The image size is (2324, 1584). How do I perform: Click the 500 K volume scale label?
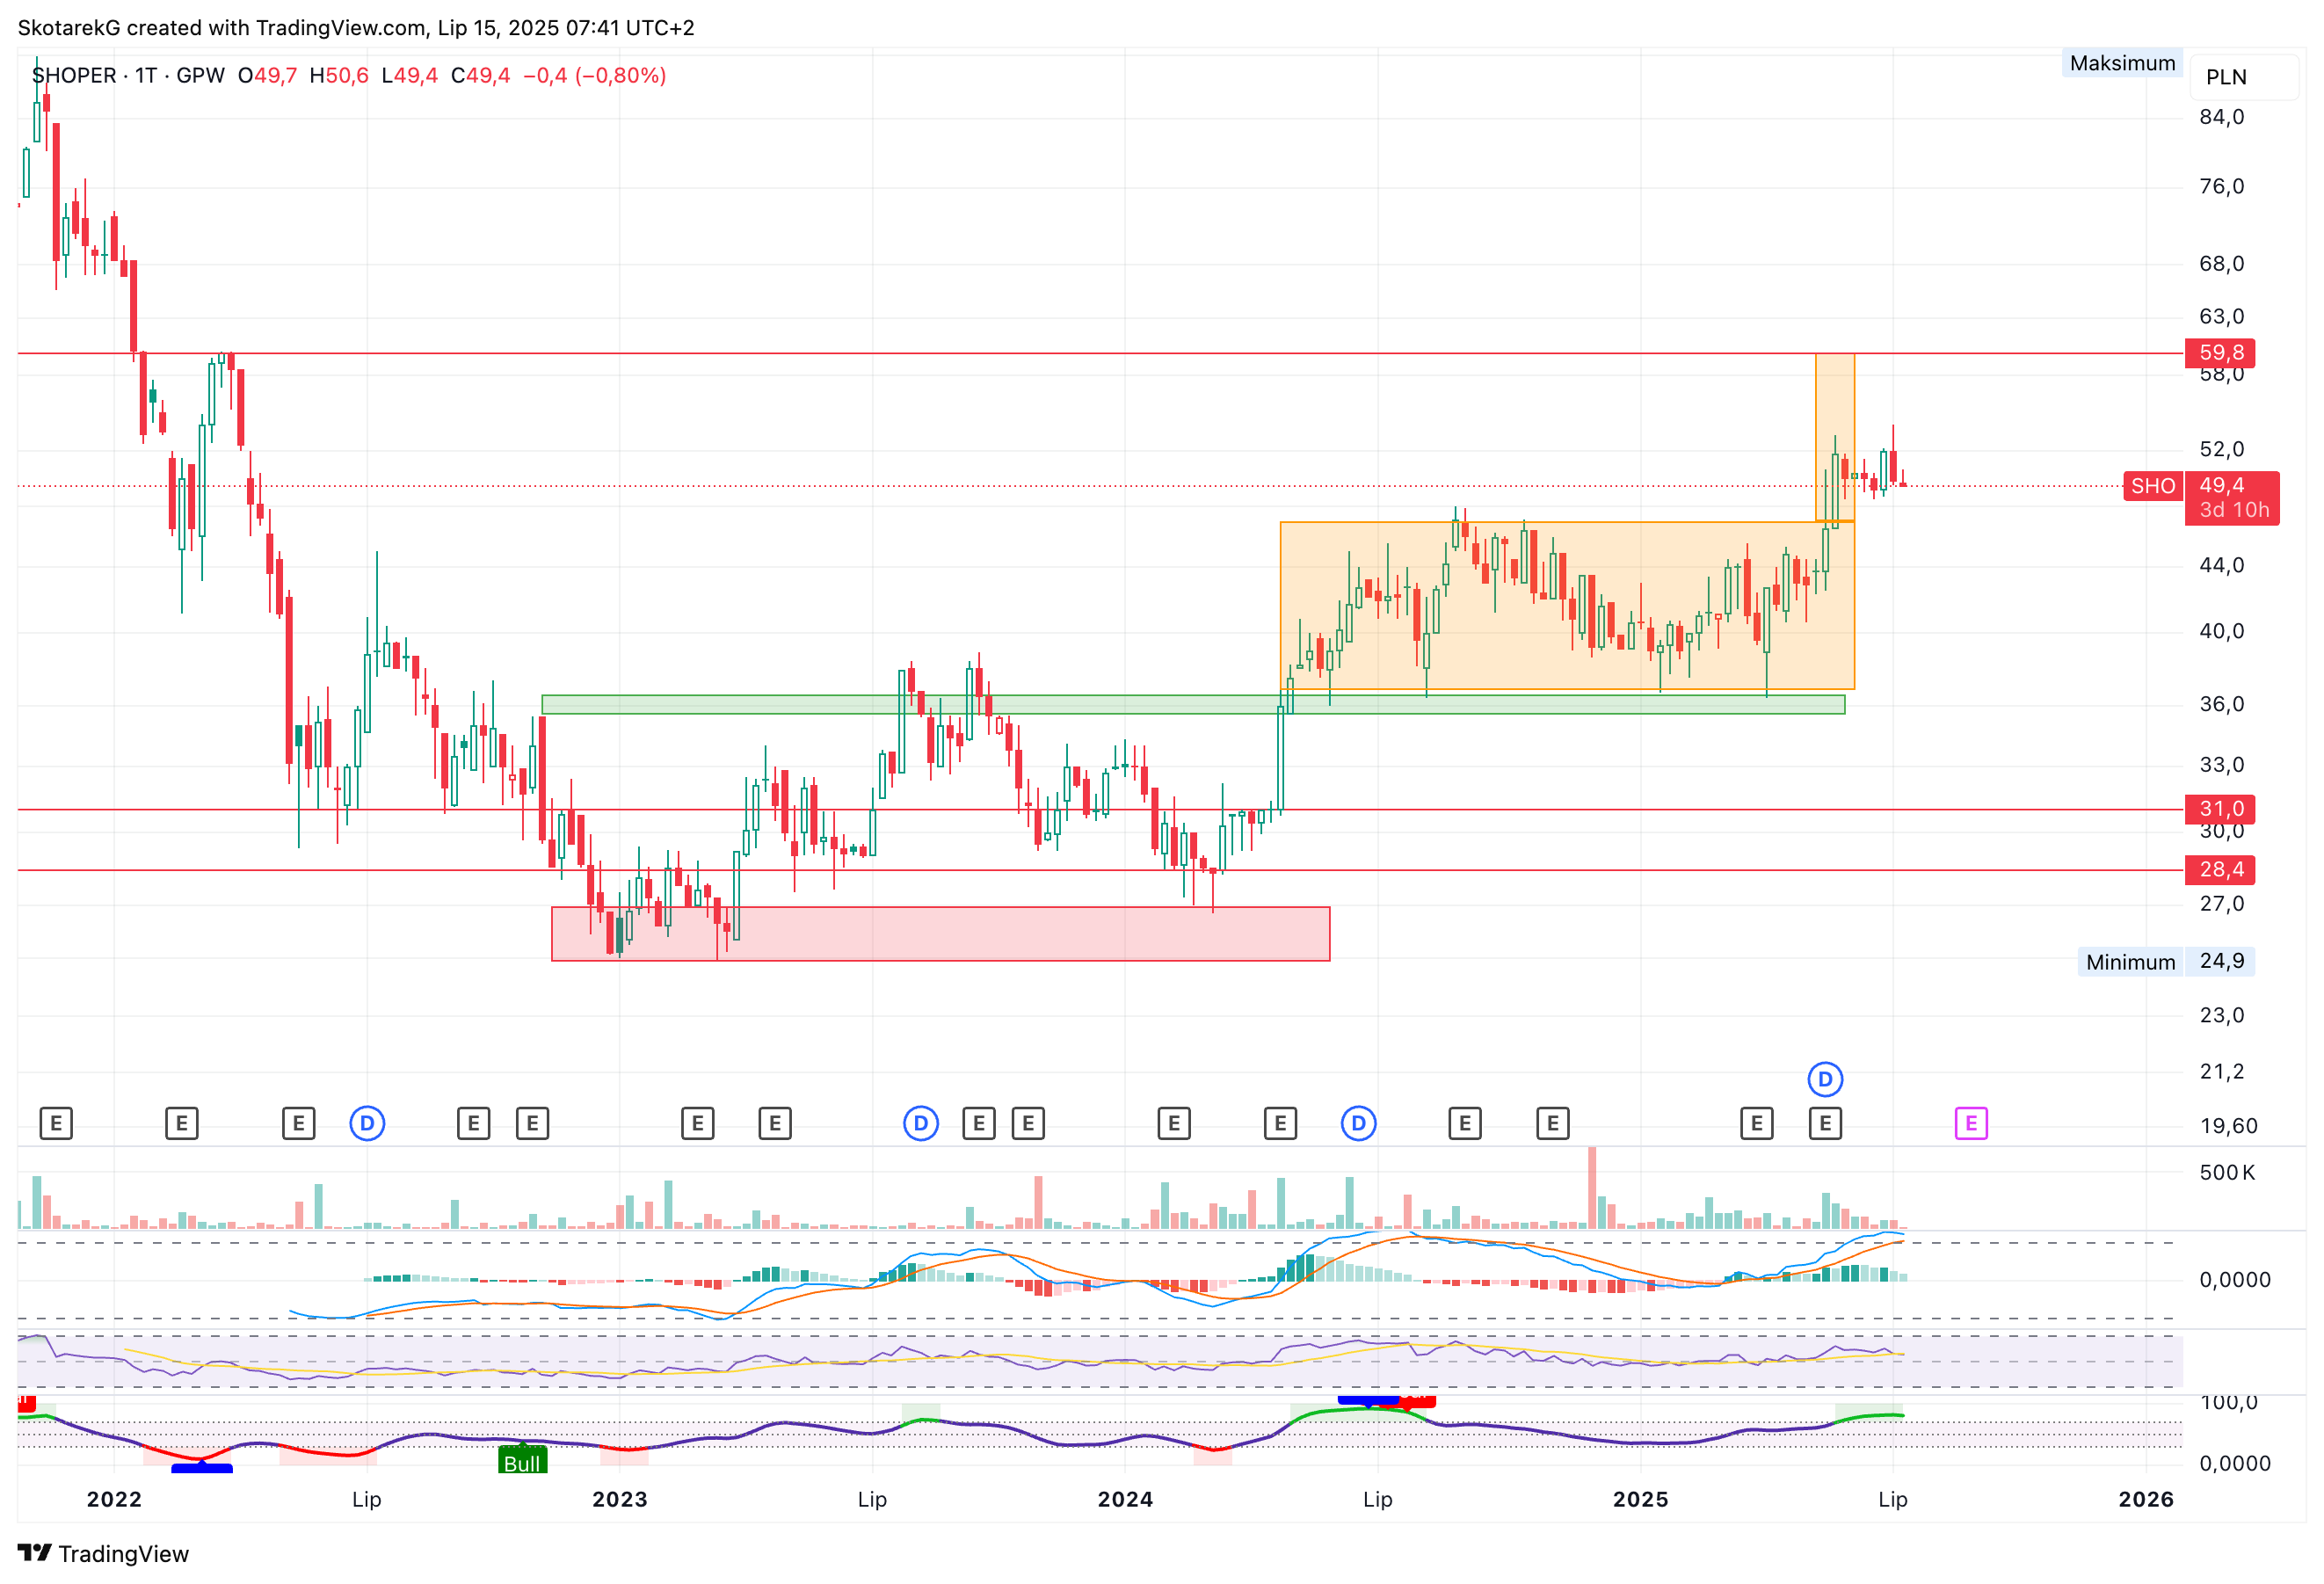[x=2227, y=1172]
